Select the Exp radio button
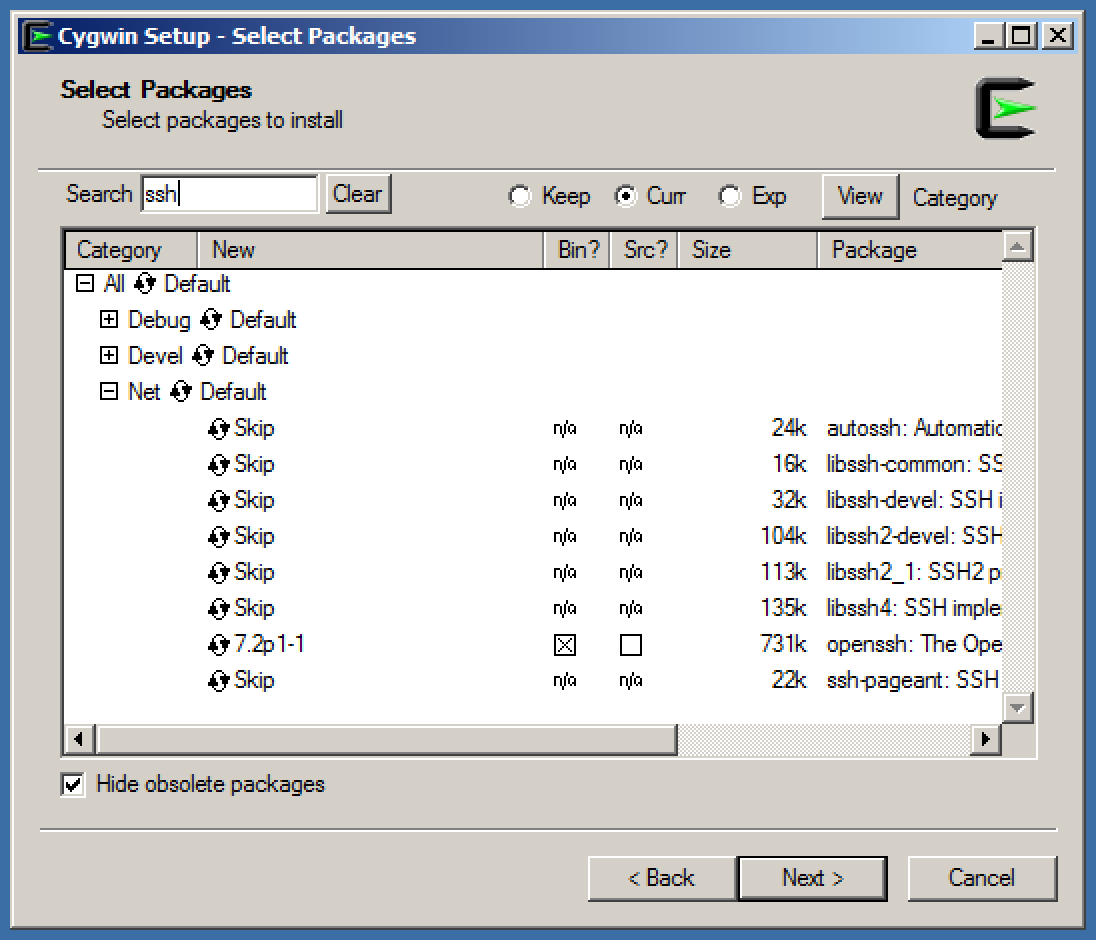Image resolution: width=1096 pixels, height=940 pixels. [730, 196]
